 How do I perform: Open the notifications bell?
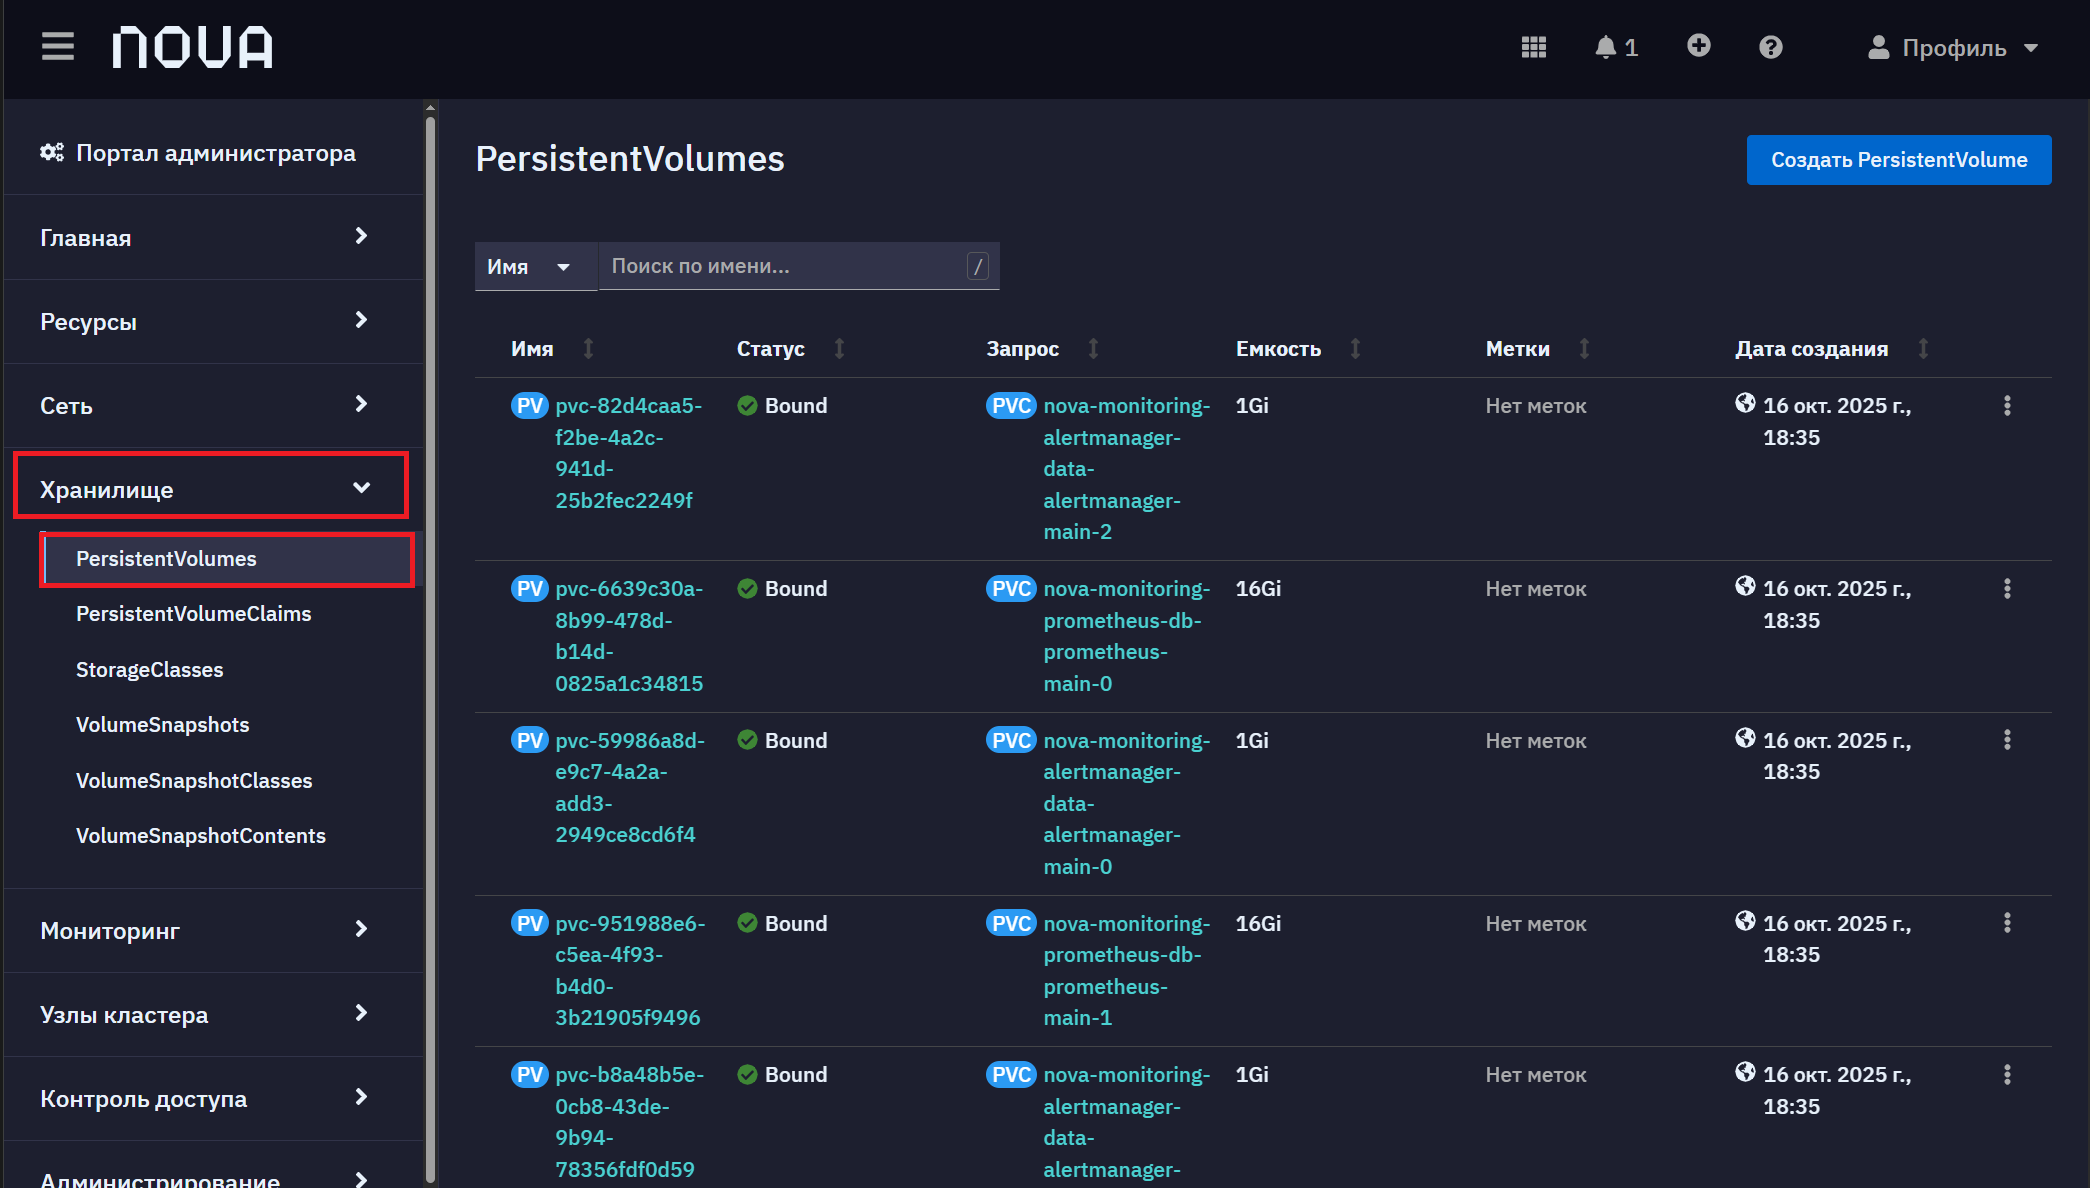pos(1616,47)
